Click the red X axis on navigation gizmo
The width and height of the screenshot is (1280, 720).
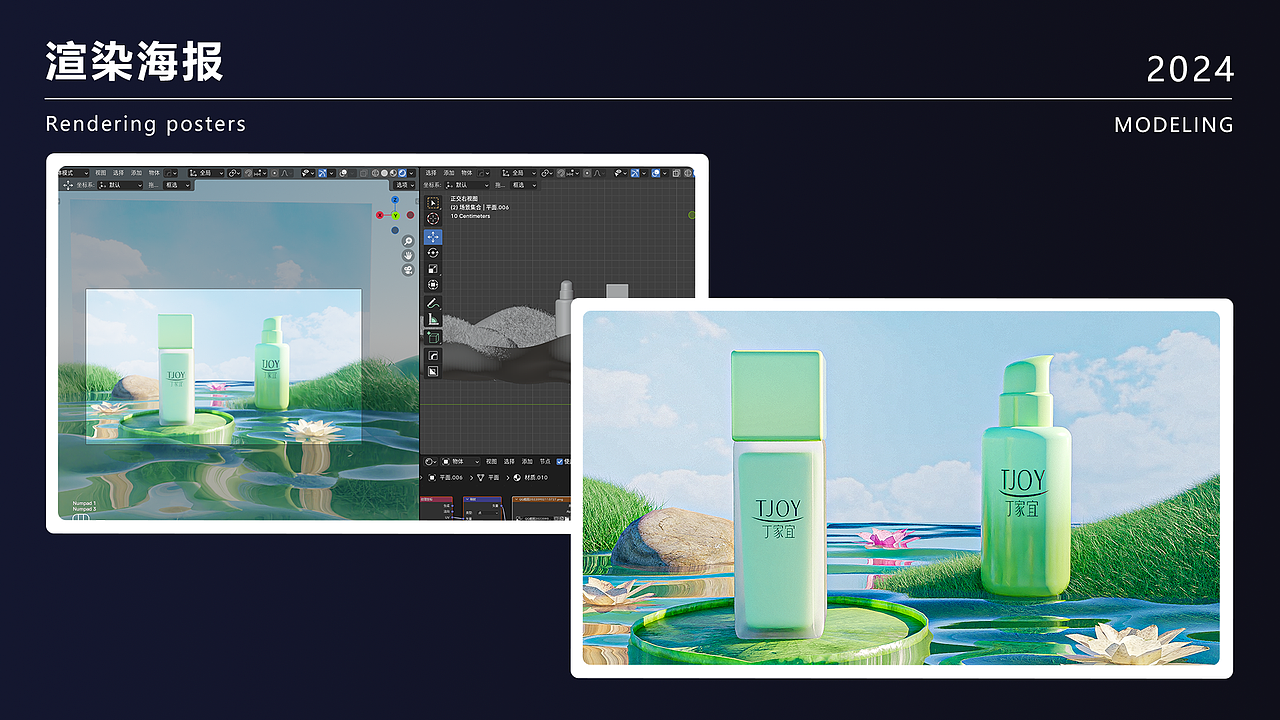[380, 215]
